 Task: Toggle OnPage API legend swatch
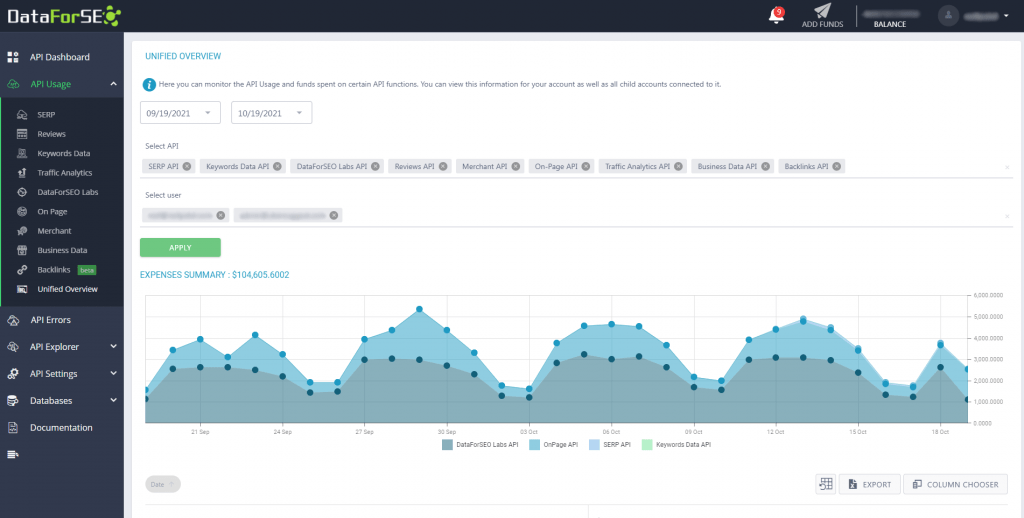[534, 445]
